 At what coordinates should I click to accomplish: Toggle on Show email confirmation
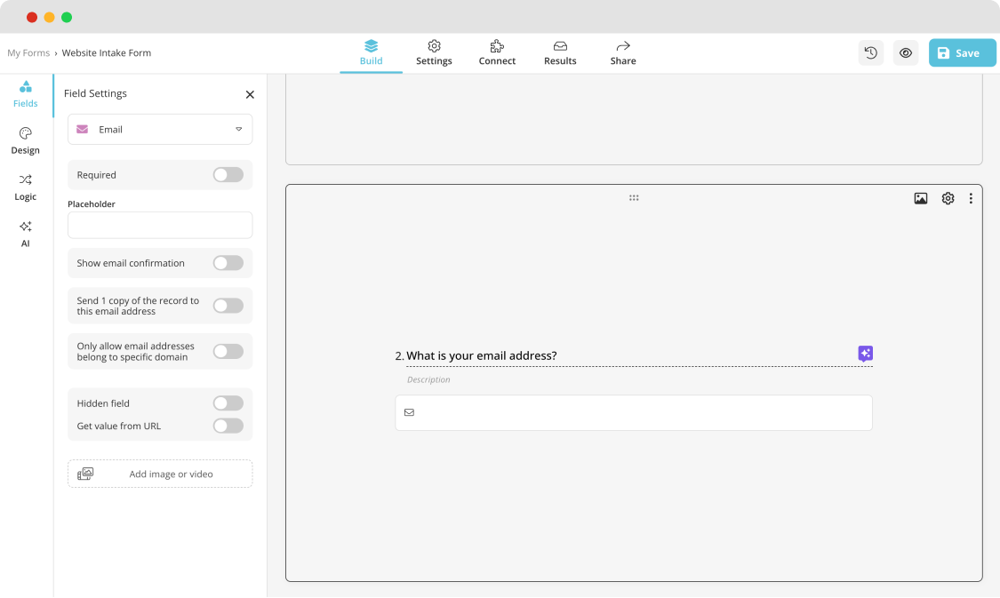[228, 262]
